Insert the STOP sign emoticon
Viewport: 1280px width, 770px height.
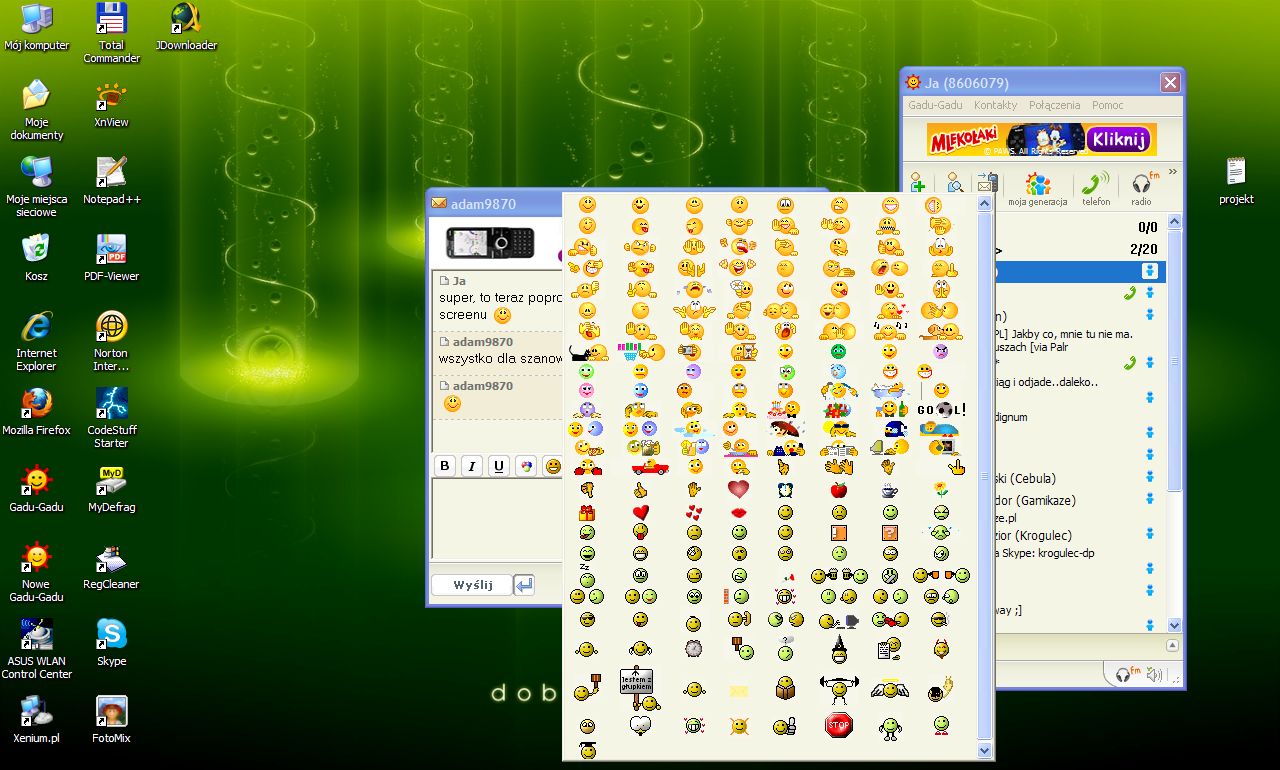click(x=839, y=726)
